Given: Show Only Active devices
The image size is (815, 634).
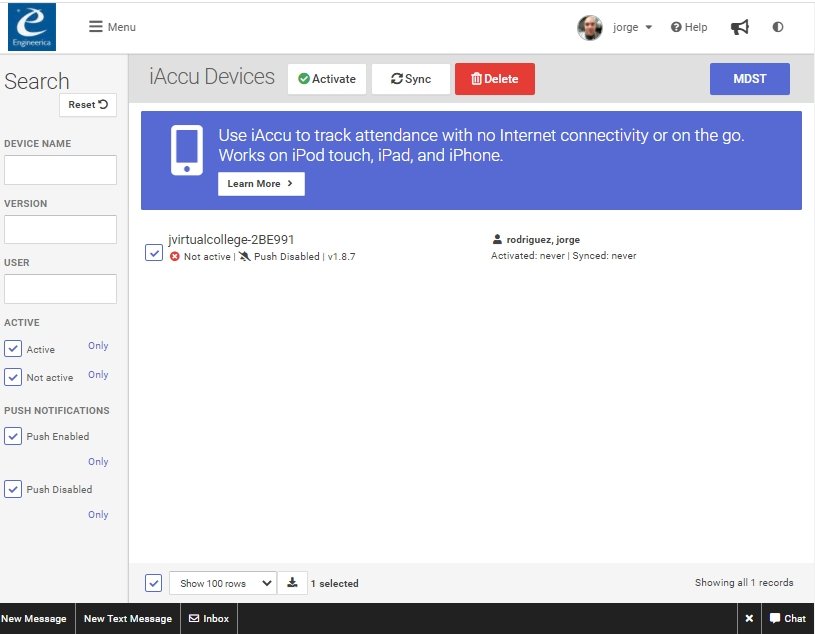Looking at the screenshot, I should [x=98, y=346].
